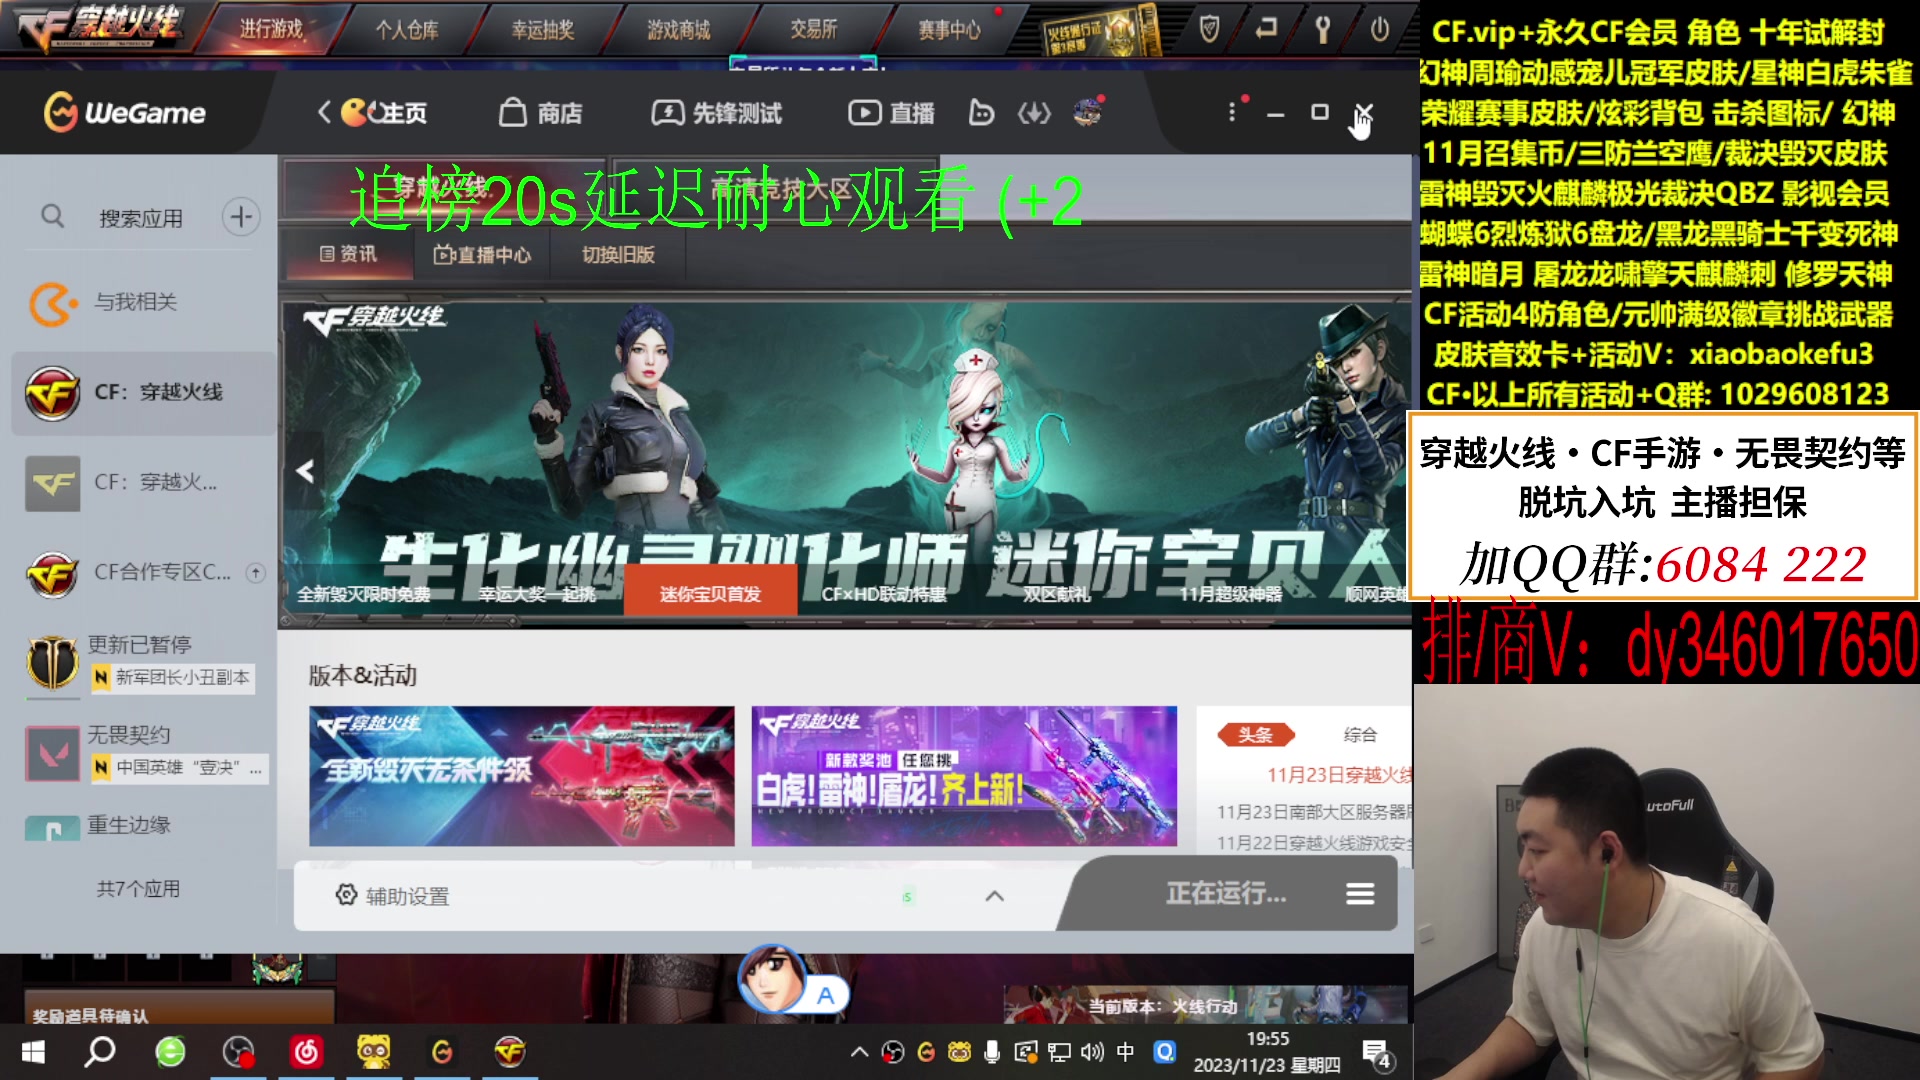Screen dimensions: 1920x1080
Task: Click power icon in CF launcher
Action: (x=1380, y=30)
